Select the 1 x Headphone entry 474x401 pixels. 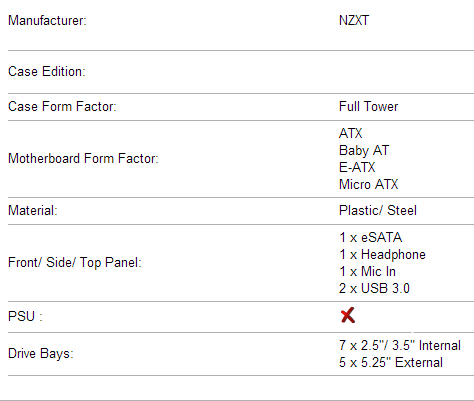382,255
